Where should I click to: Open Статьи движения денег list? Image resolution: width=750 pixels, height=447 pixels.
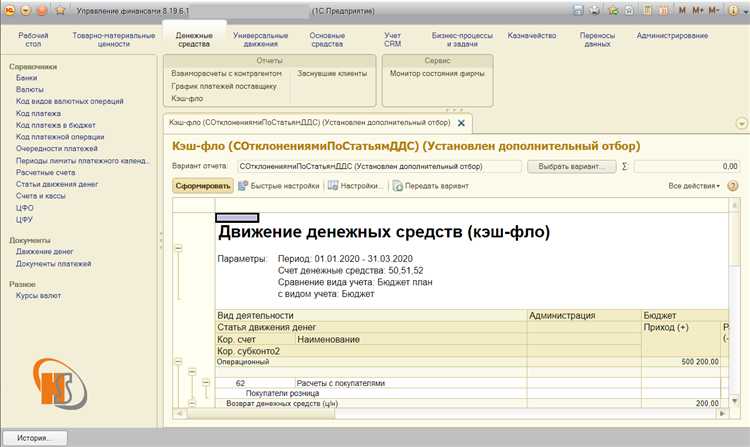pos(57,184)
